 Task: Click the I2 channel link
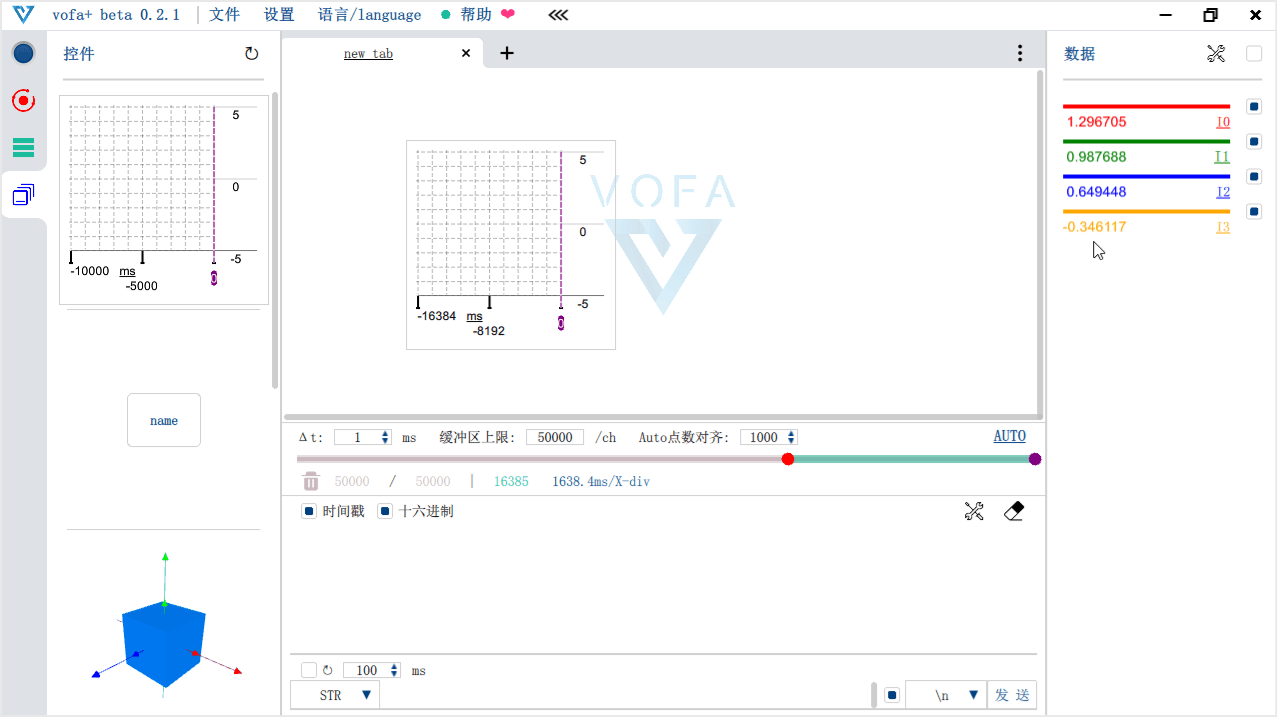tap(1223, 192)
